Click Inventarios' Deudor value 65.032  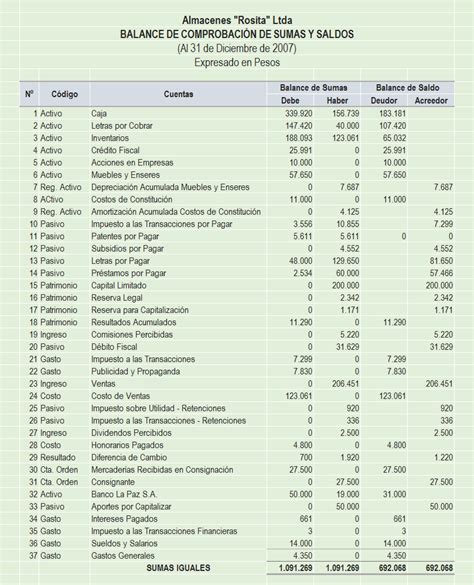pyautogui.click(x=395, y=138)
